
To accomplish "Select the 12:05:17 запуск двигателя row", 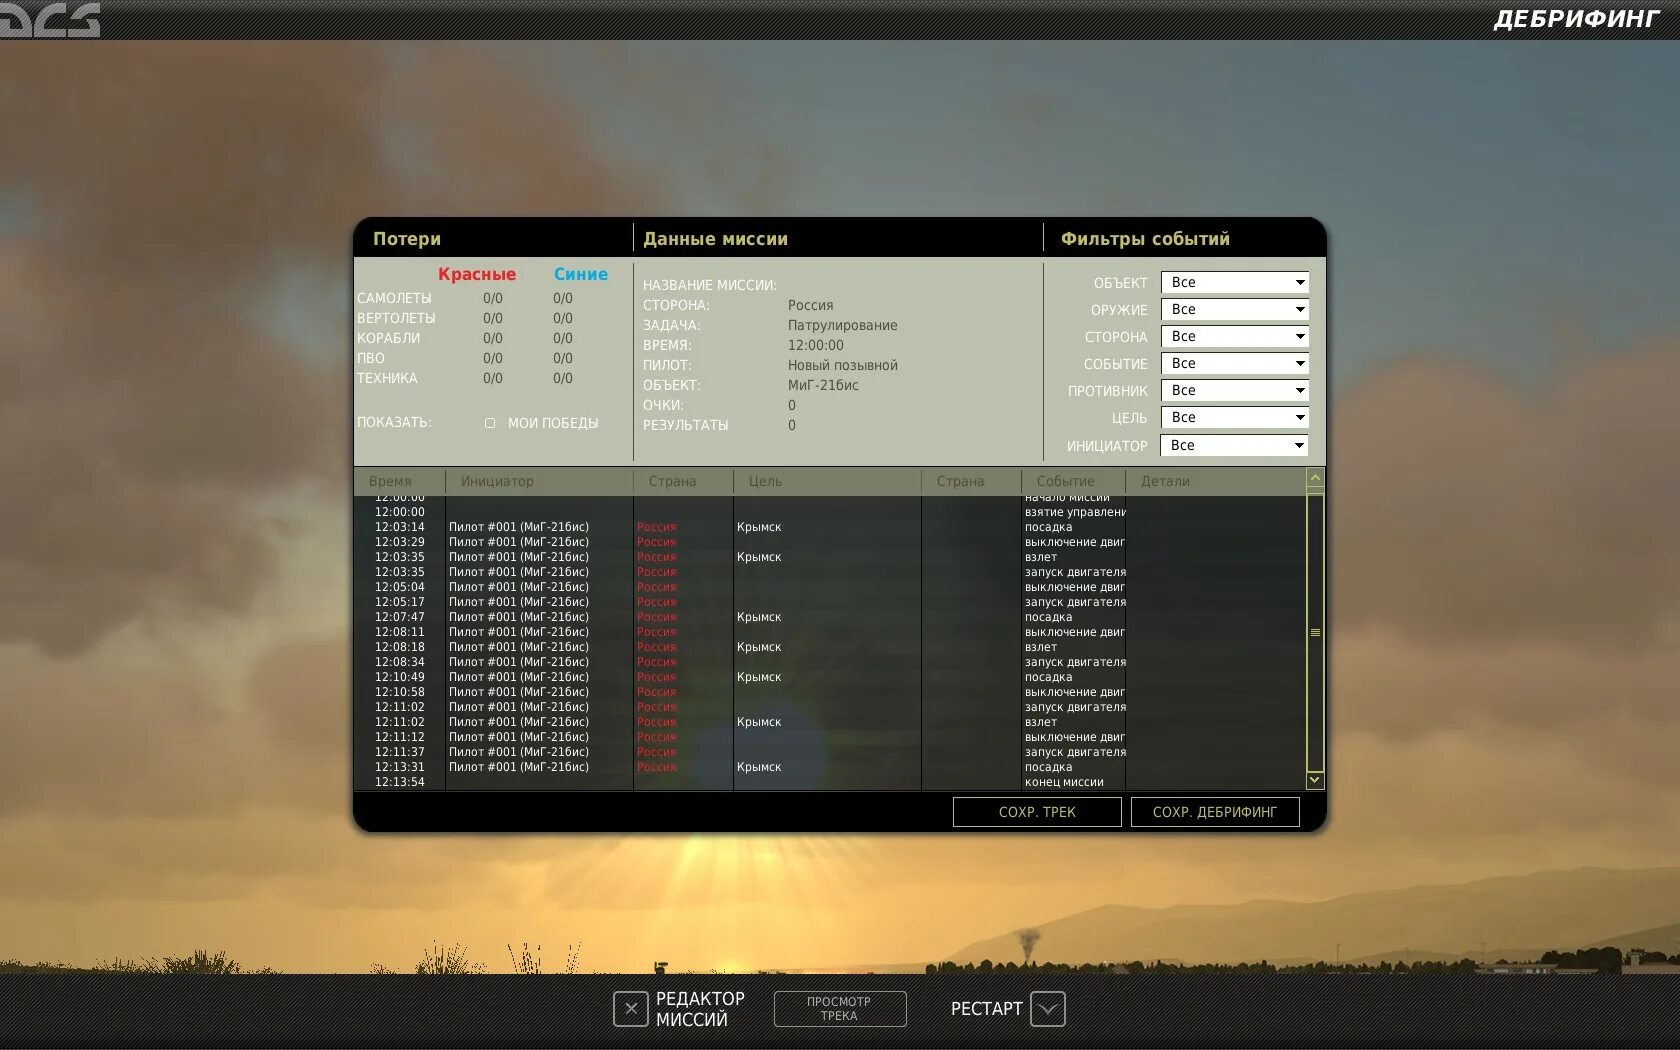I will 830,602.
